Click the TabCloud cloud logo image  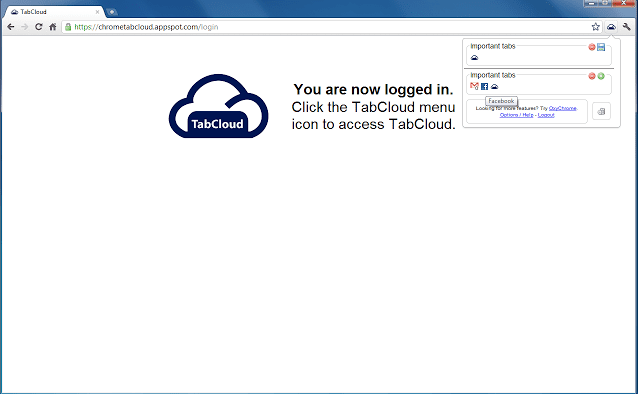pos(218,106)
